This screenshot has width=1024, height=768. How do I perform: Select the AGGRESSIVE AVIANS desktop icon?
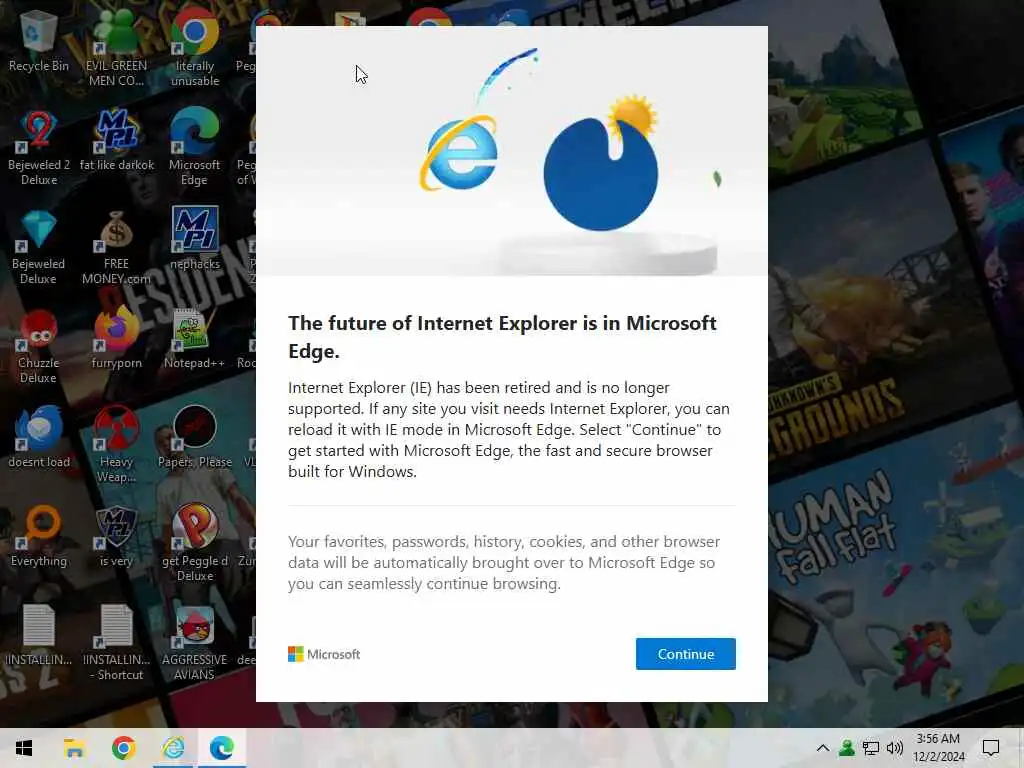point(195,643)
